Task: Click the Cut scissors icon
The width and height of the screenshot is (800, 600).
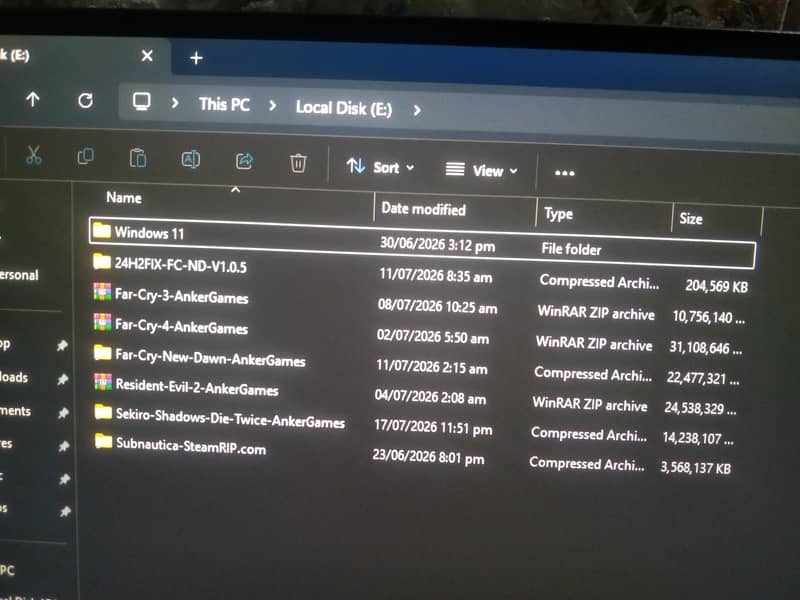Action: click(x=33, y=155)
